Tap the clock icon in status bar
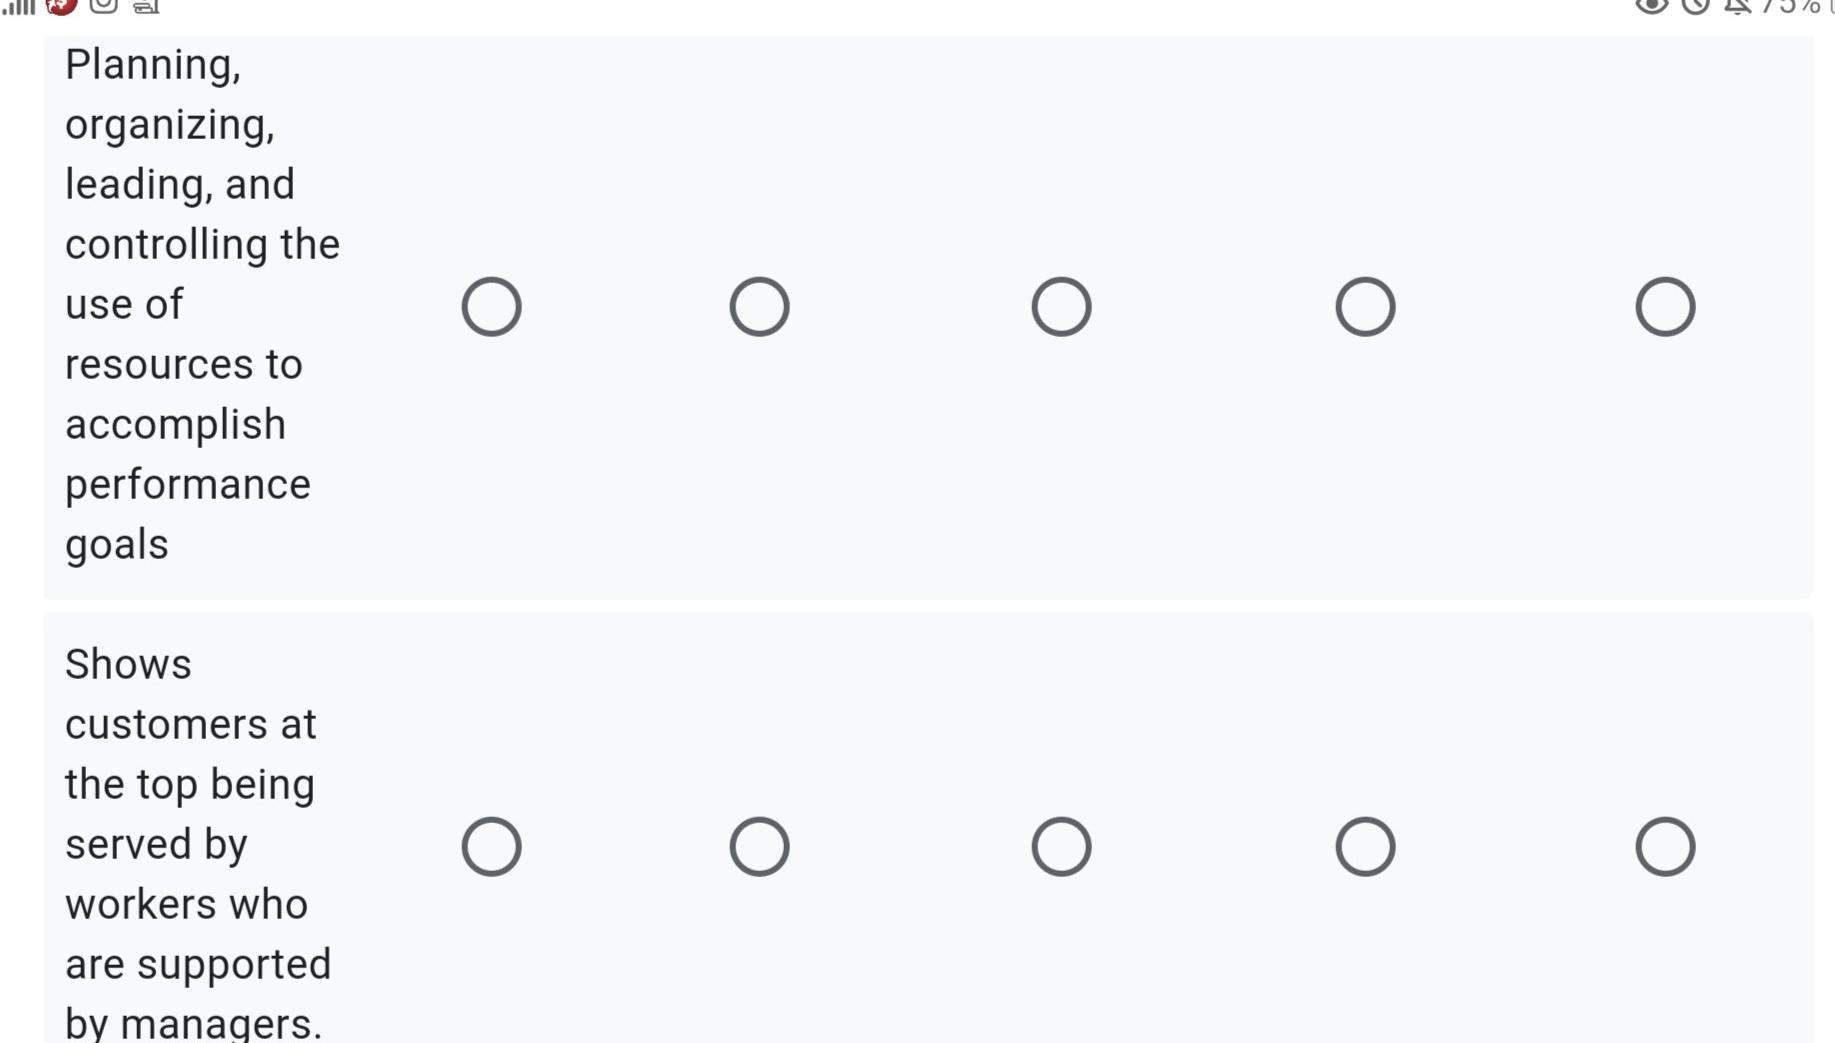Viewport: 1835px width, 1043px height. pyautogui.click(x=1695, y=6)
